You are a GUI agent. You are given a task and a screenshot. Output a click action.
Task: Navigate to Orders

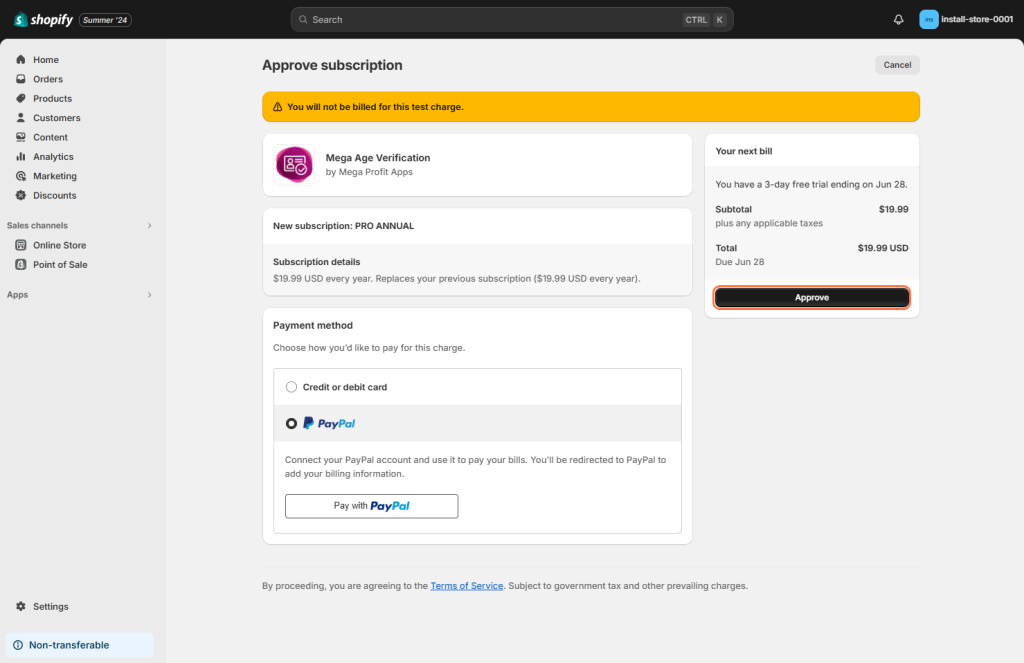[47, 78]
